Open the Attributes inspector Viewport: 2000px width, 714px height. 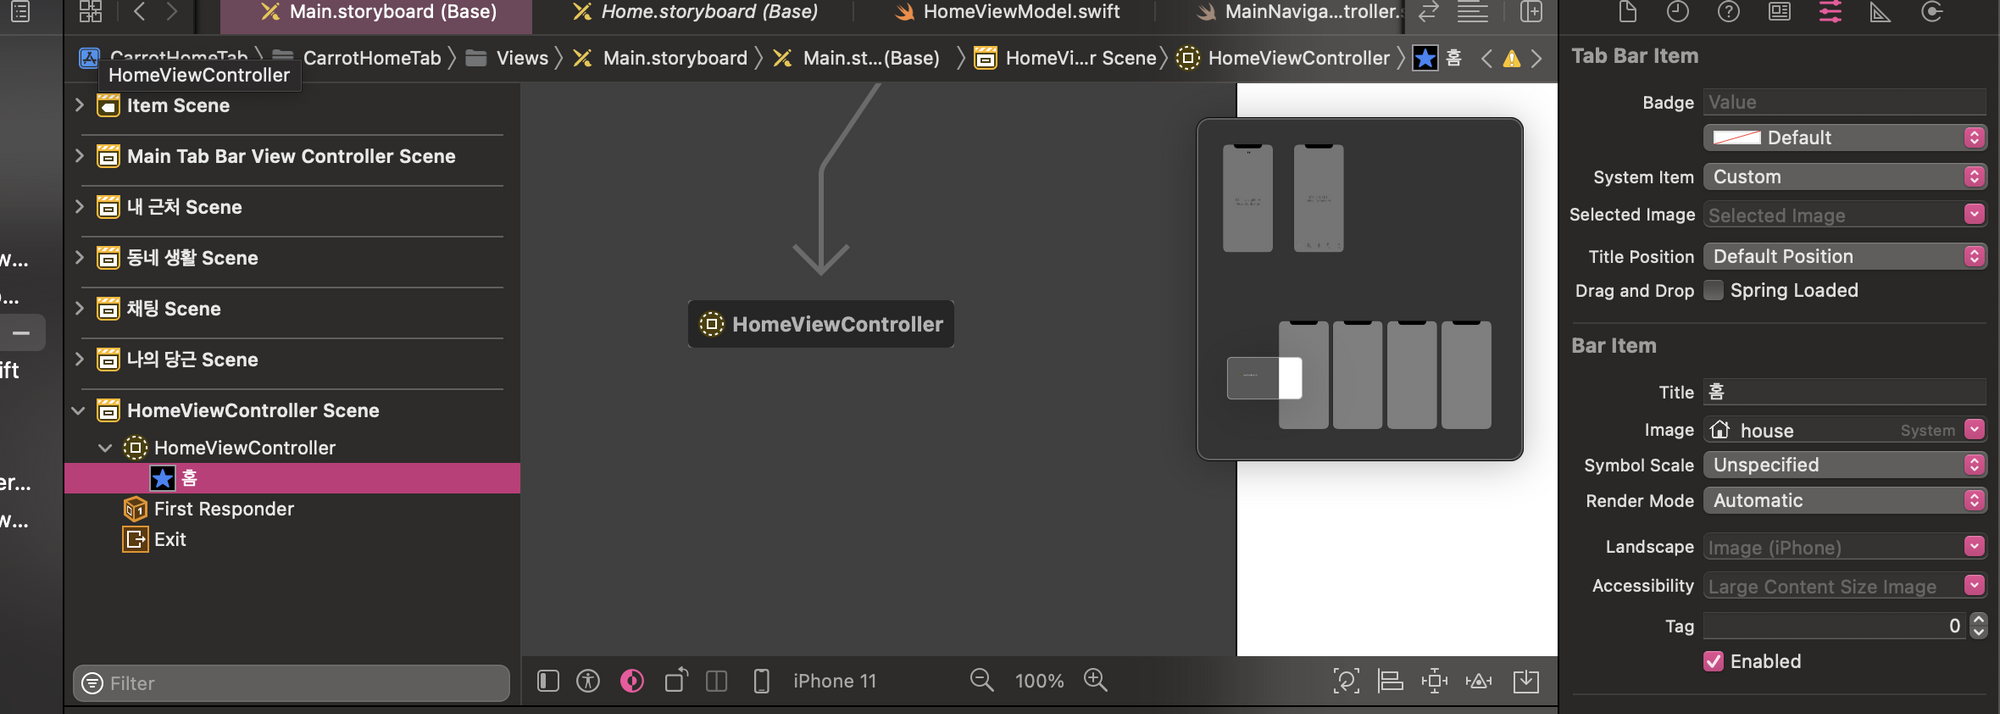click(1831, 12)
